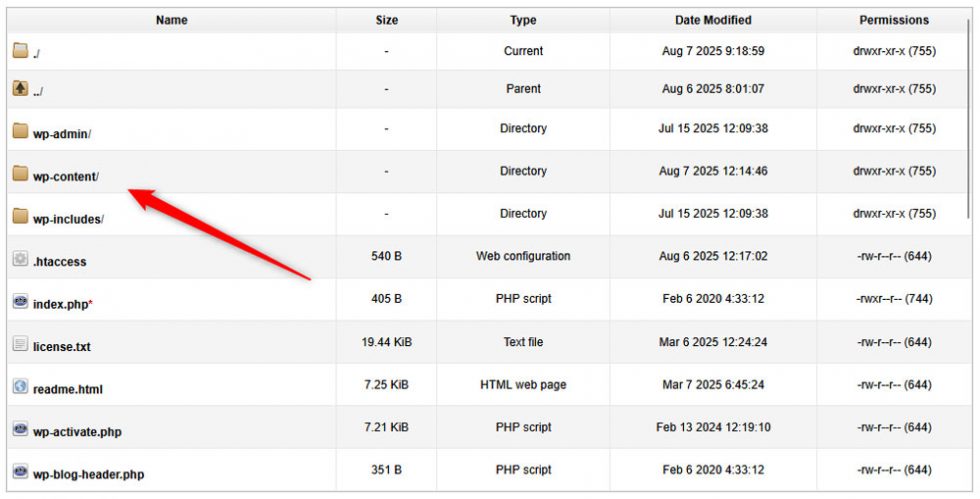Click the parent directory up-arrow icon
This screenshot has width=980, height=499.
20,88
